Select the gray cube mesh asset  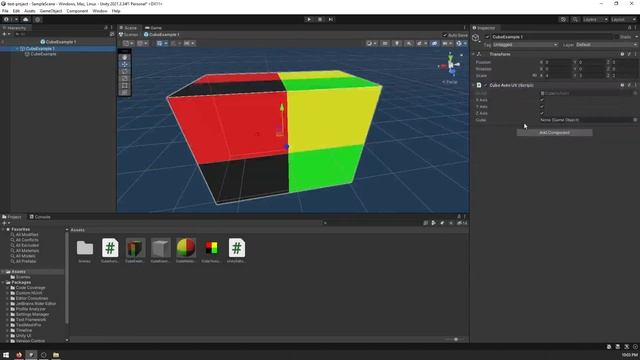pyautogui.click(x=160, y=250)
